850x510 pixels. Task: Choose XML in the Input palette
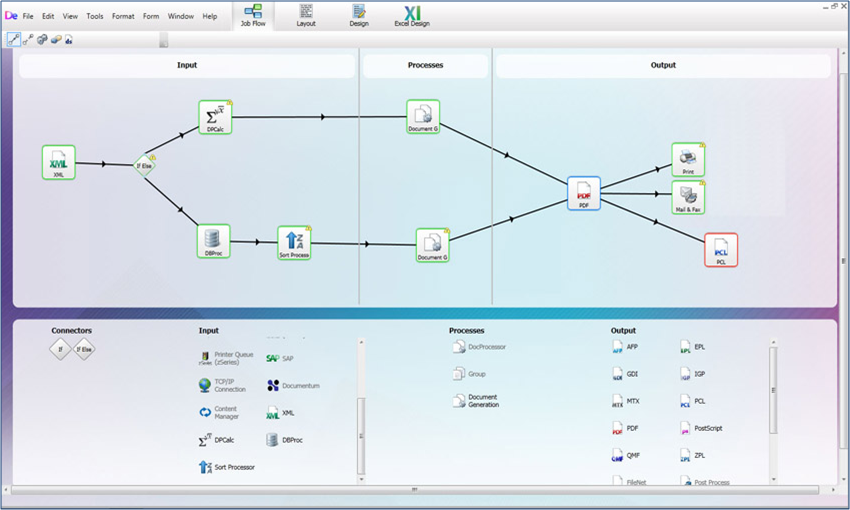(280, 413)
